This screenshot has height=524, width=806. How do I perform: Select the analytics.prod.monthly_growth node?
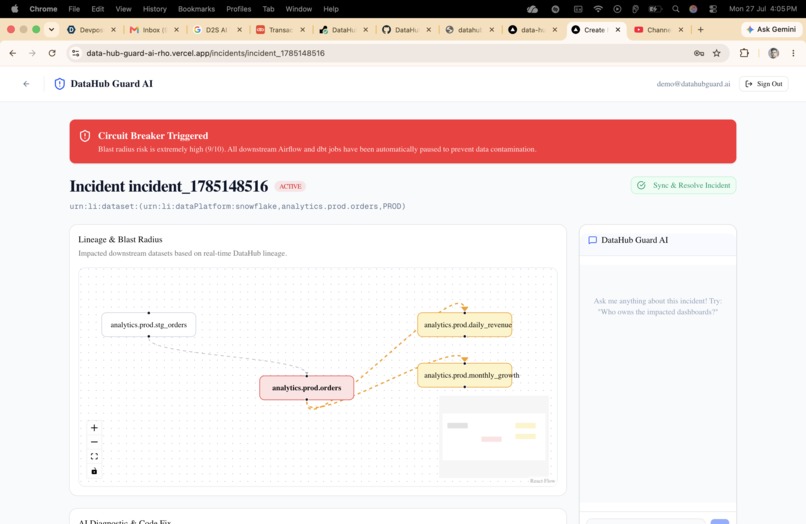coord(465,375)
